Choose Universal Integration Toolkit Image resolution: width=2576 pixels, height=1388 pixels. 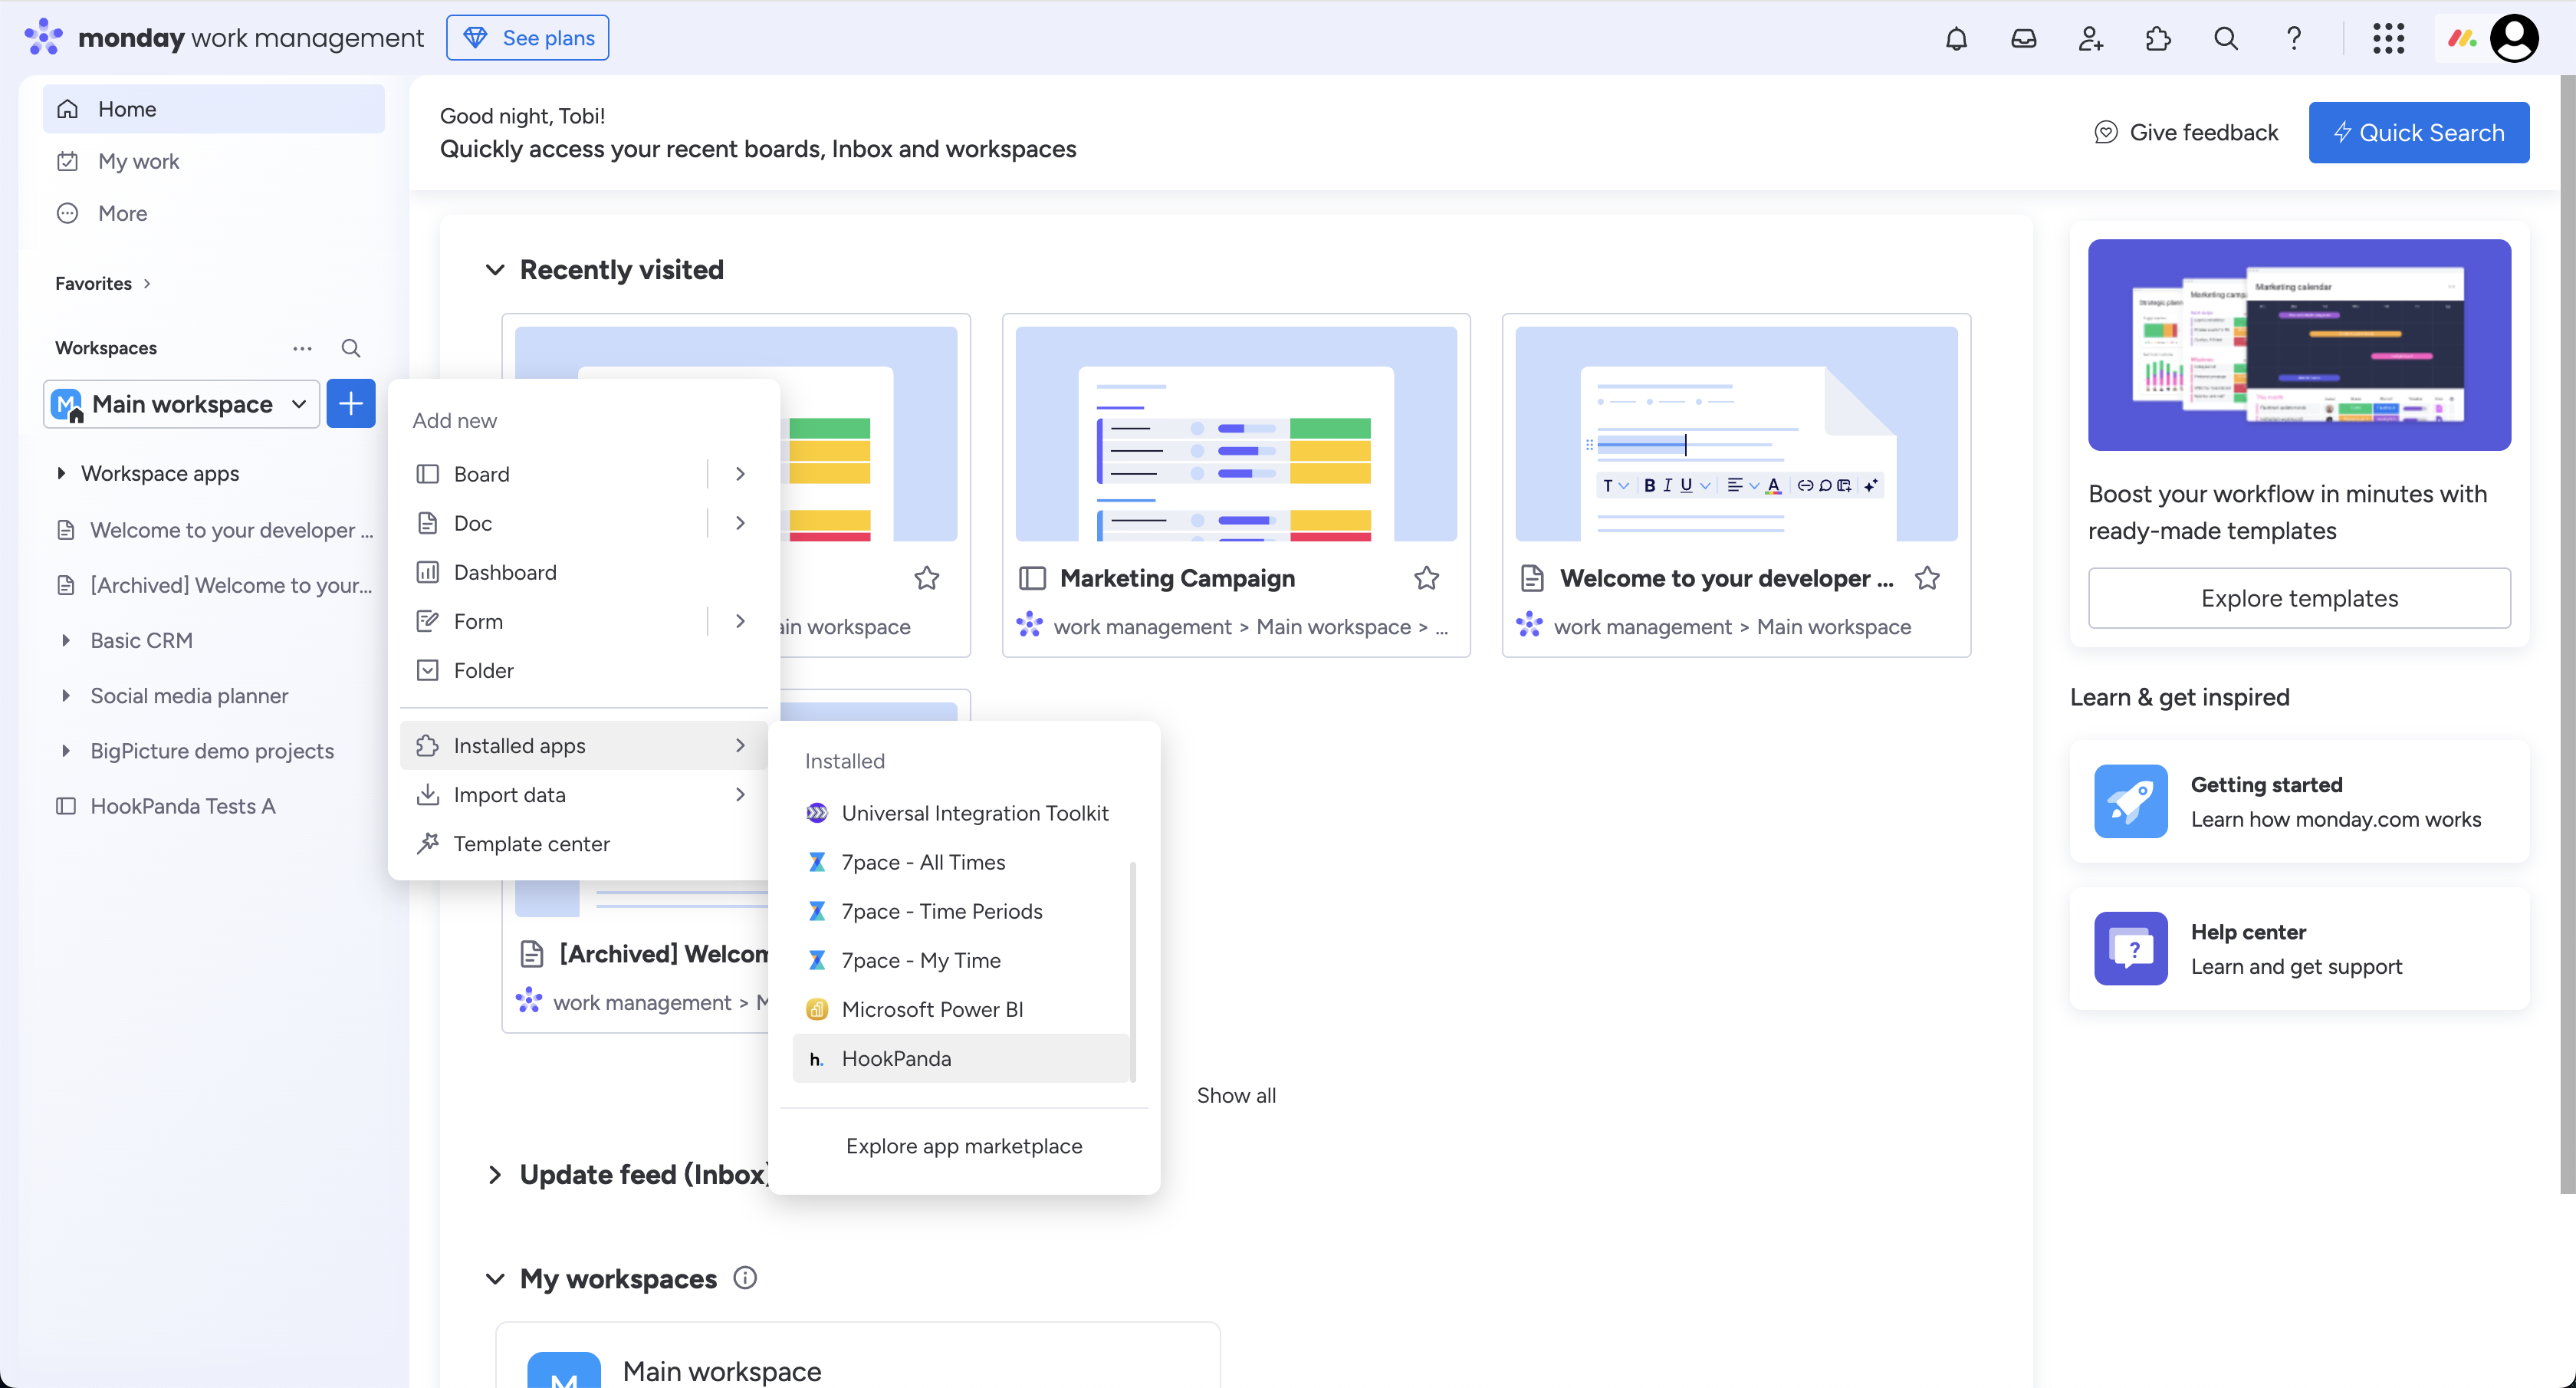[960, 813]
